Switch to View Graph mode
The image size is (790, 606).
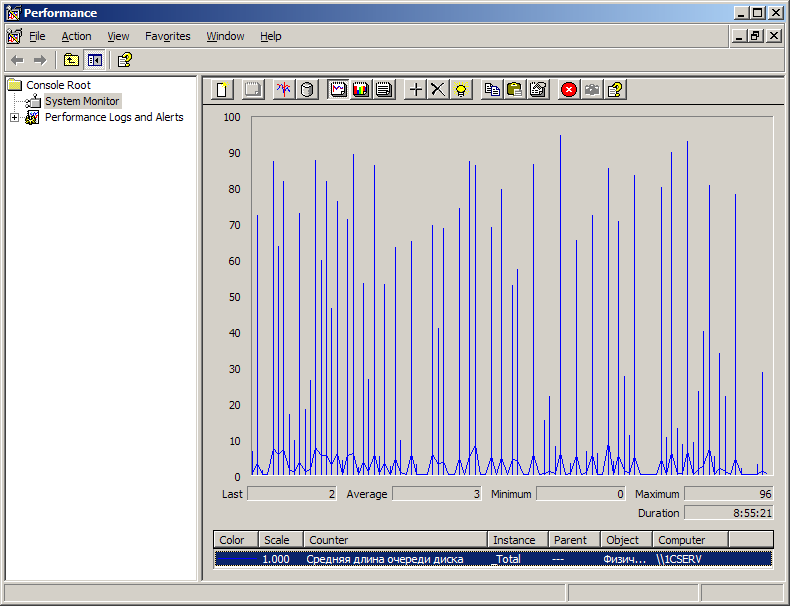point(338,89)
